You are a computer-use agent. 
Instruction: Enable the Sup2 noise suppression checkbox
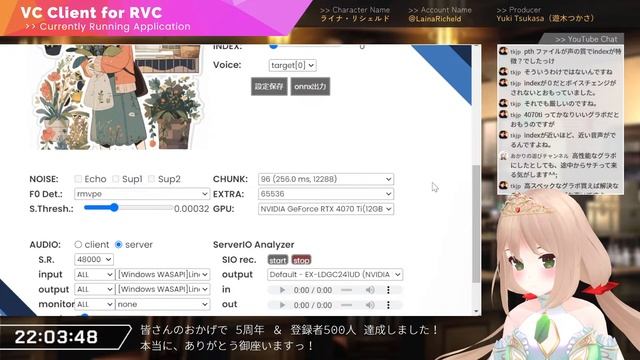[151, 179]
